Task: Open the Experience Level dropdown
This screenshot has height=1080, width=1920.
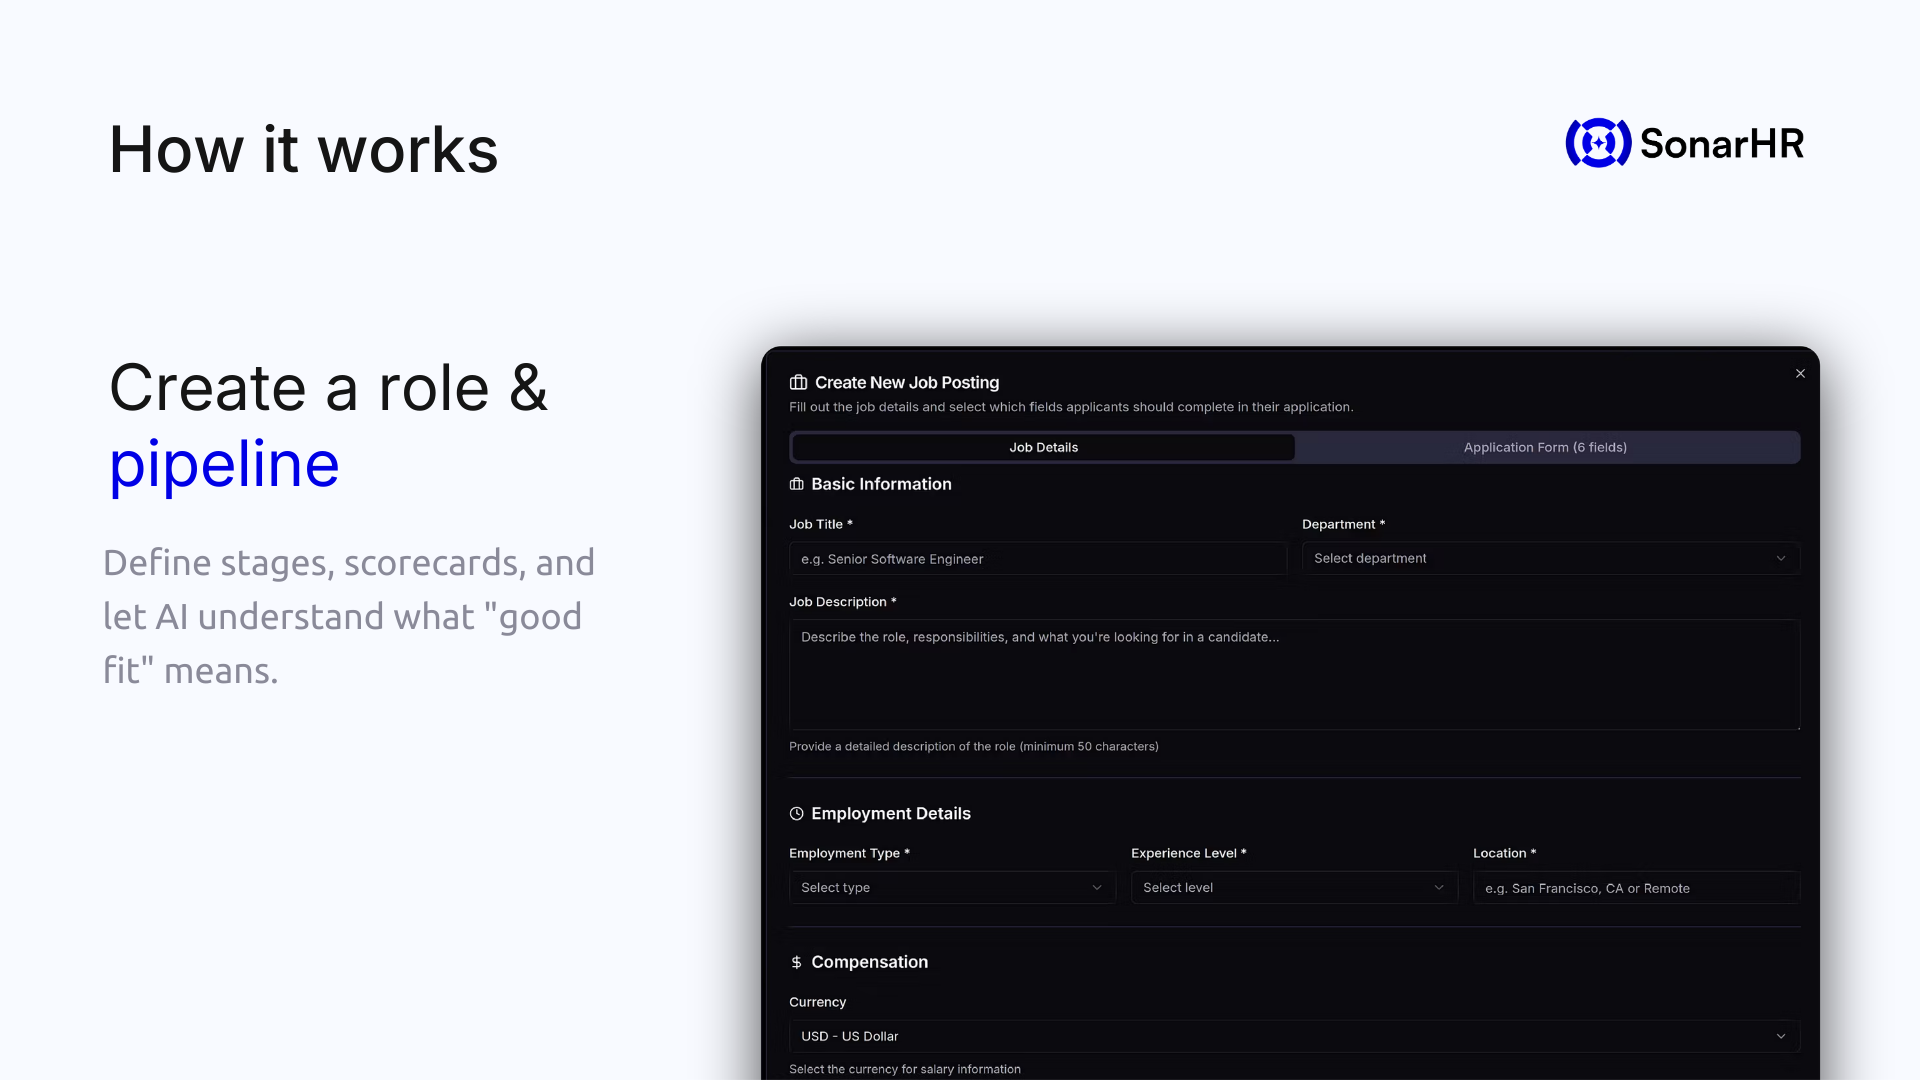Action: tap(1293, 887)
